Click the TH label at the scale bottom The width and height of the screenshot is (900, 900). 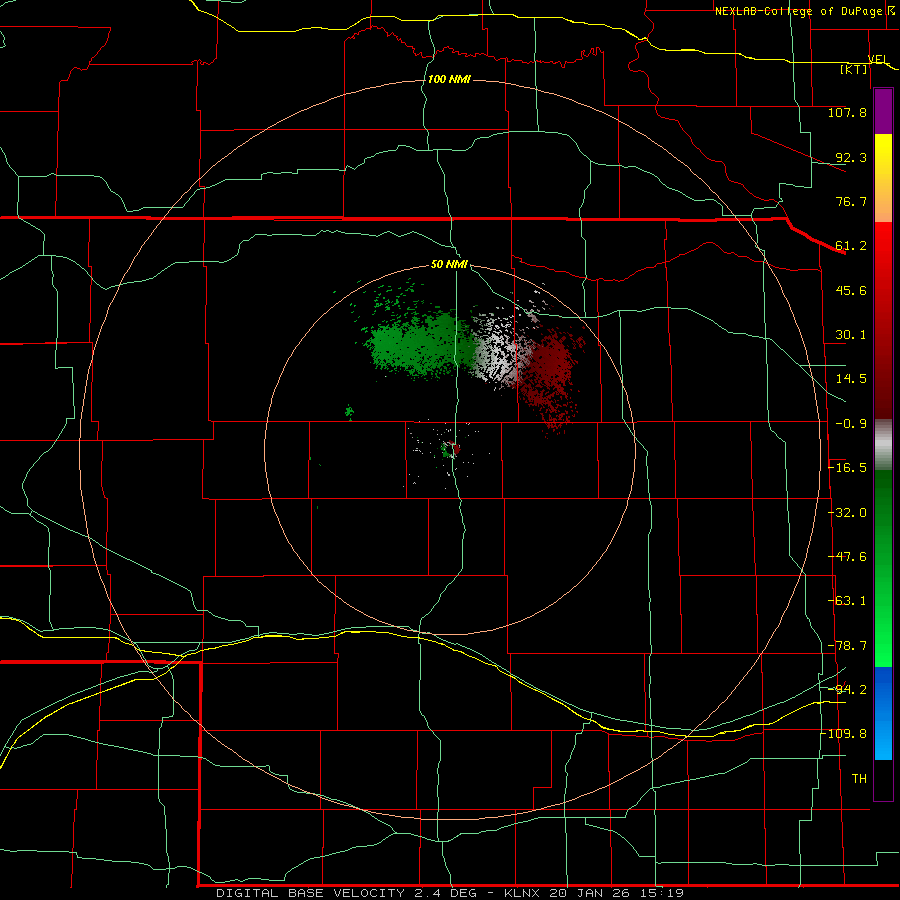859,779
